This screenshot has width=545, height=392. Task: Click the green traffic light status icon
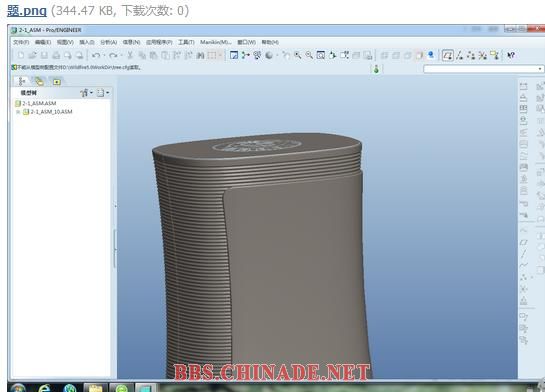(376, 69)
